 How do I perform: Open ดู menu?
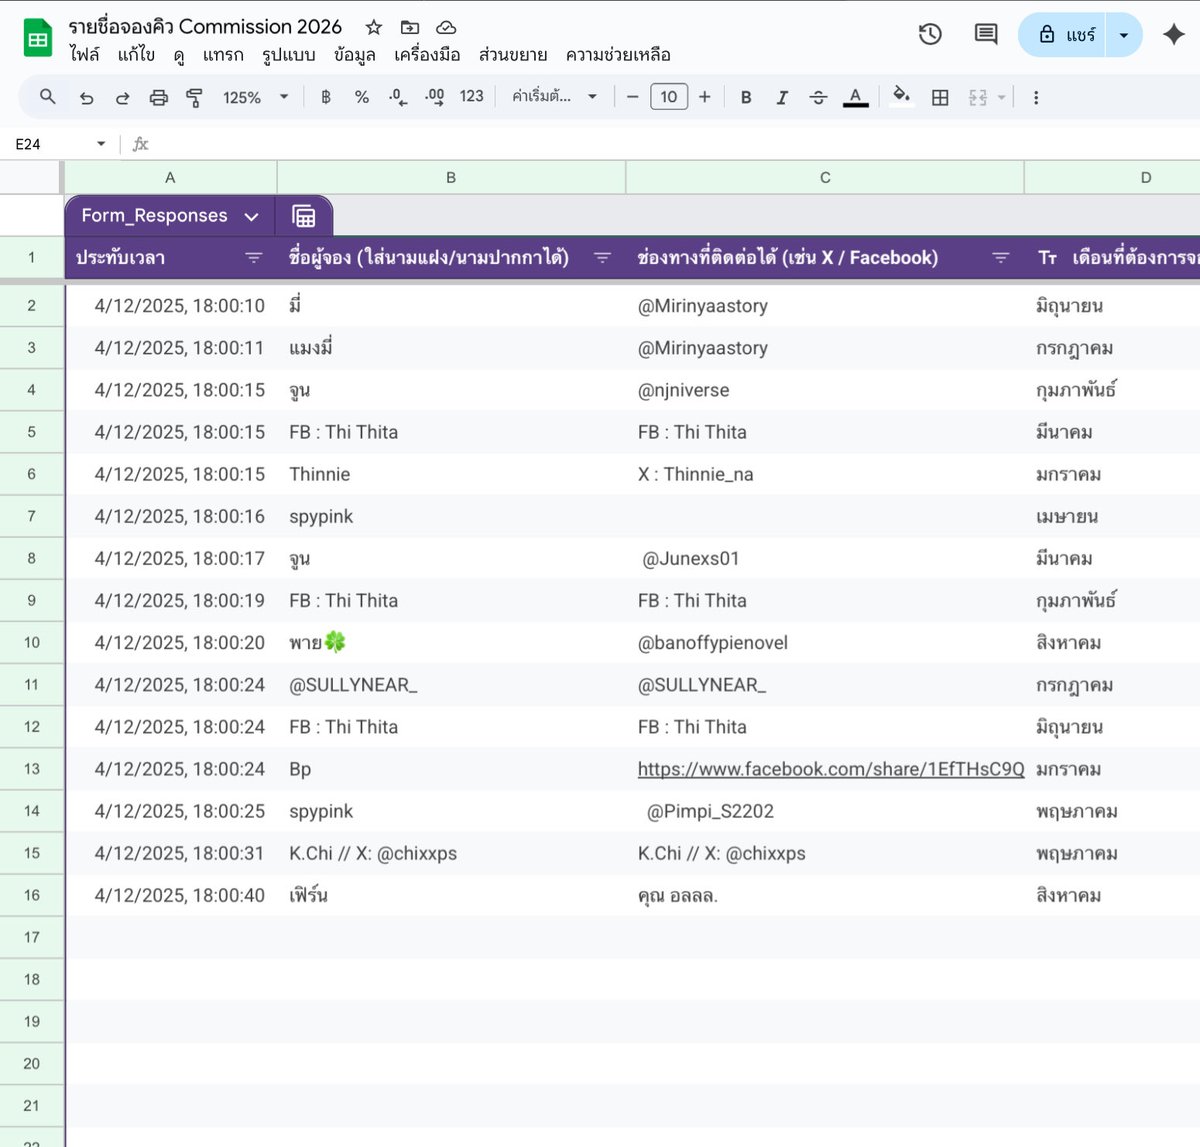pyautogui.click(x=179, y=55)
